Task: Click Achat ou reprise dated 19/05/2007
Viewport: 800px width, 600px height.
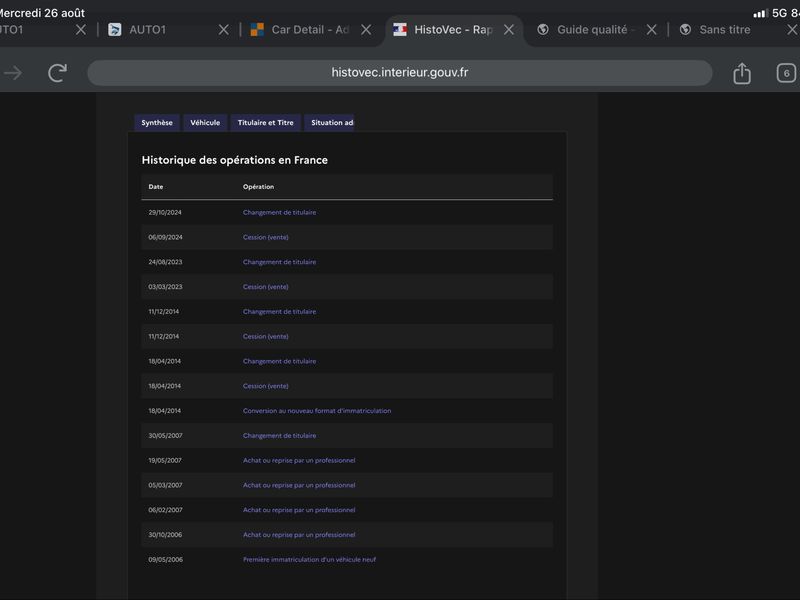Action: click(x=299, y=460)
